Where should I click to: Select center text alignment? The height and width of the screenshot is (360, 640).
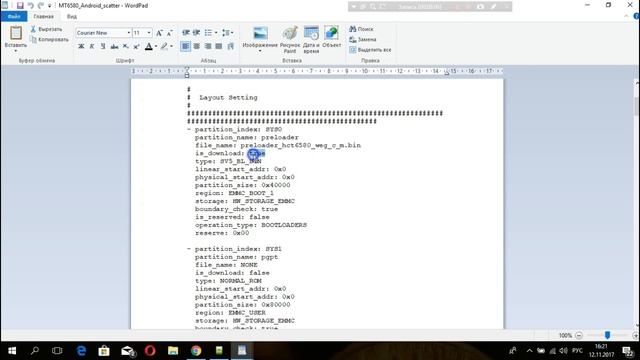point(197,47)
